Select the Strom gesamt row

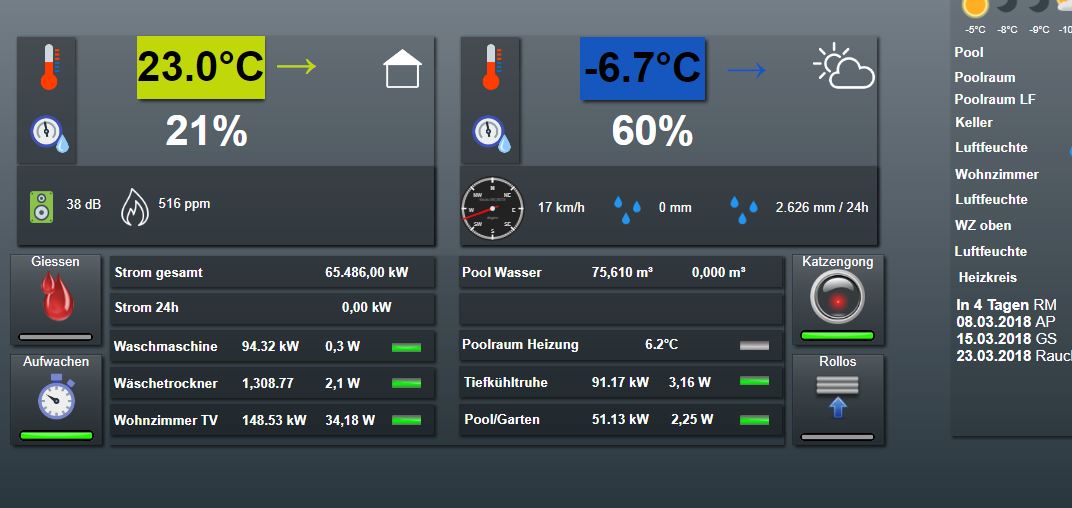click(x=272, y=272)
